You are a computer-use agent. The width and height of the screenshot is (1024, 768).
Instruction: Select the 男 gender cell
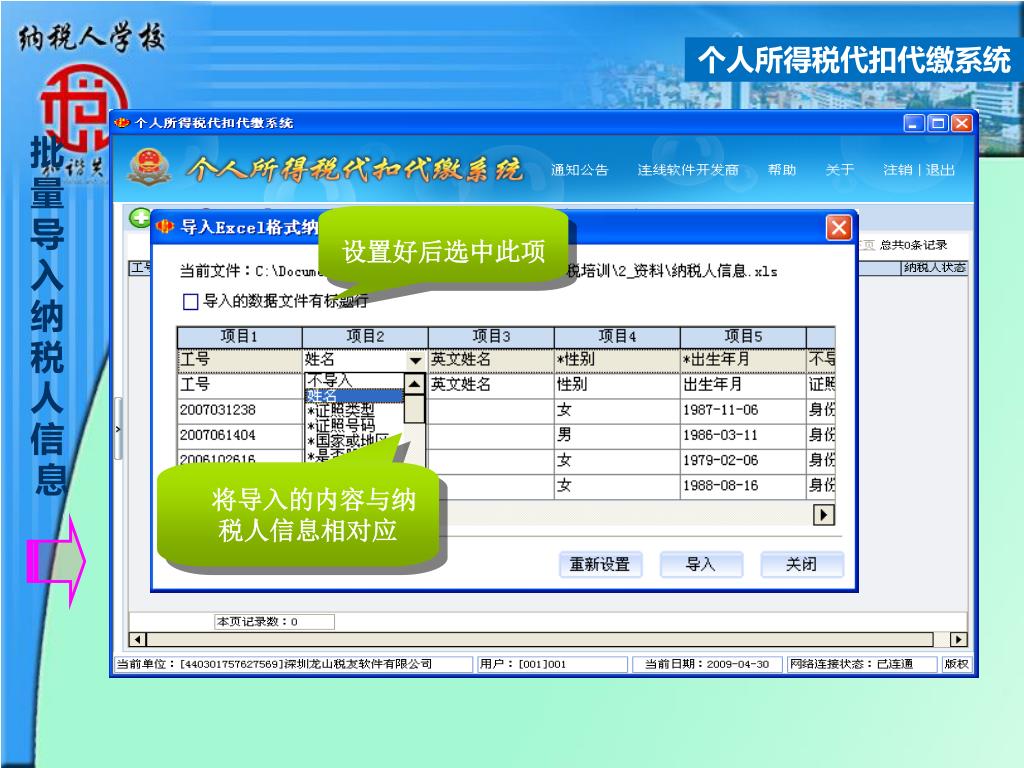[617, 436]
